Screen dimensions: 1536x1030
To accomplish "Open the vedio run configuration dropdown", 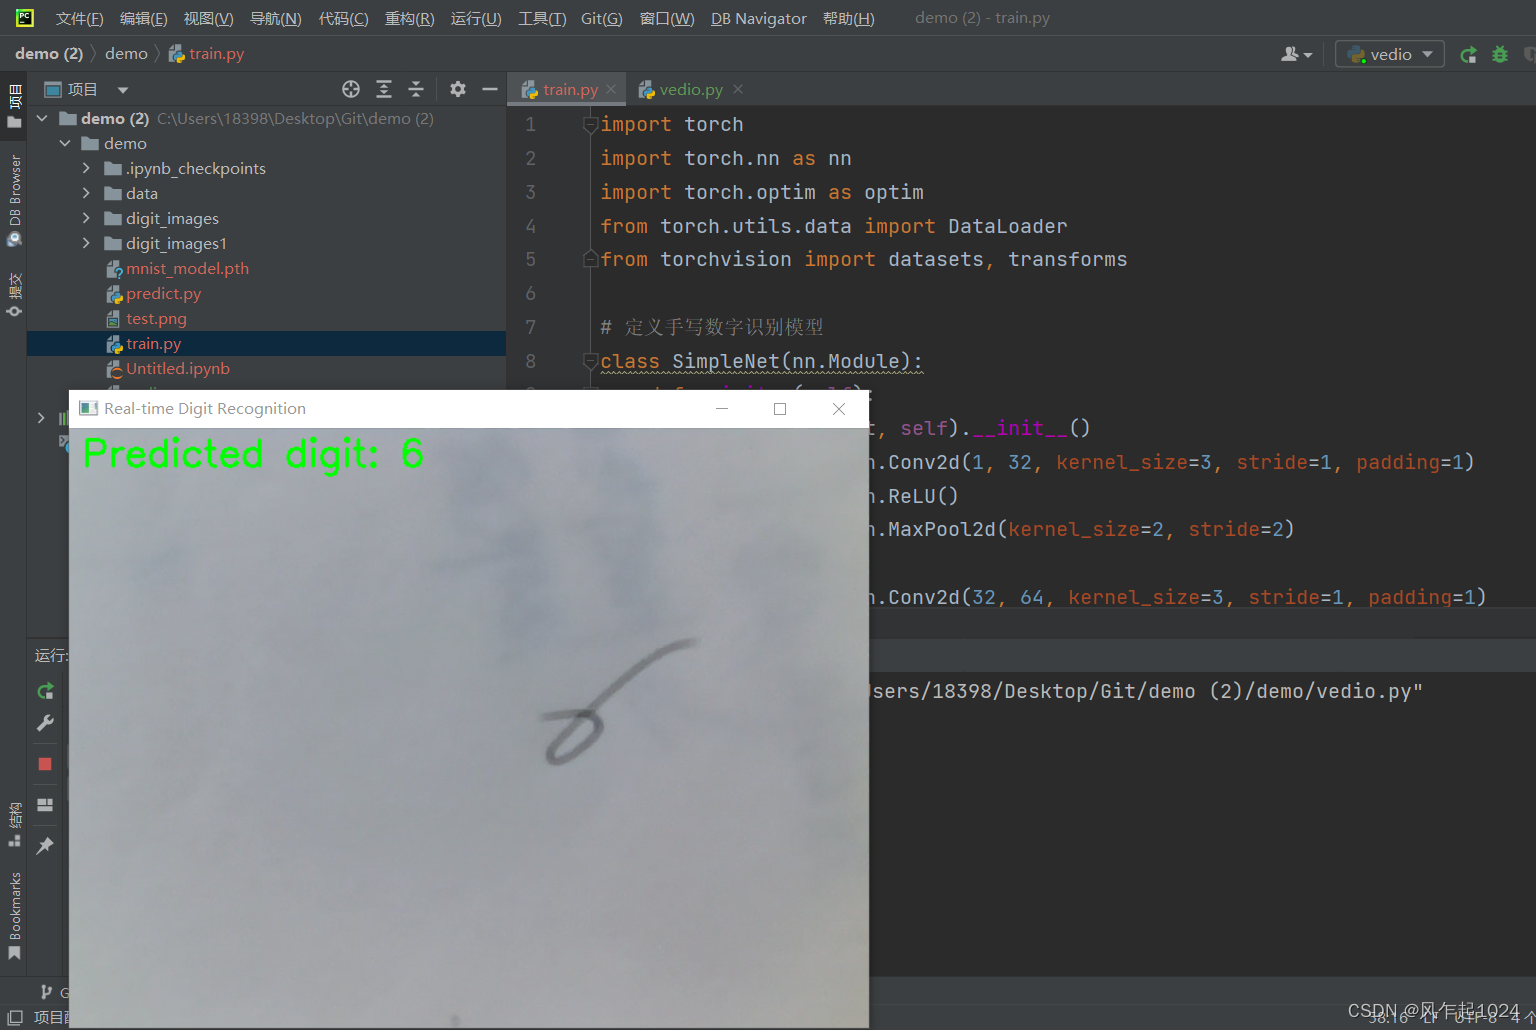I will [x=1389, y=54].
